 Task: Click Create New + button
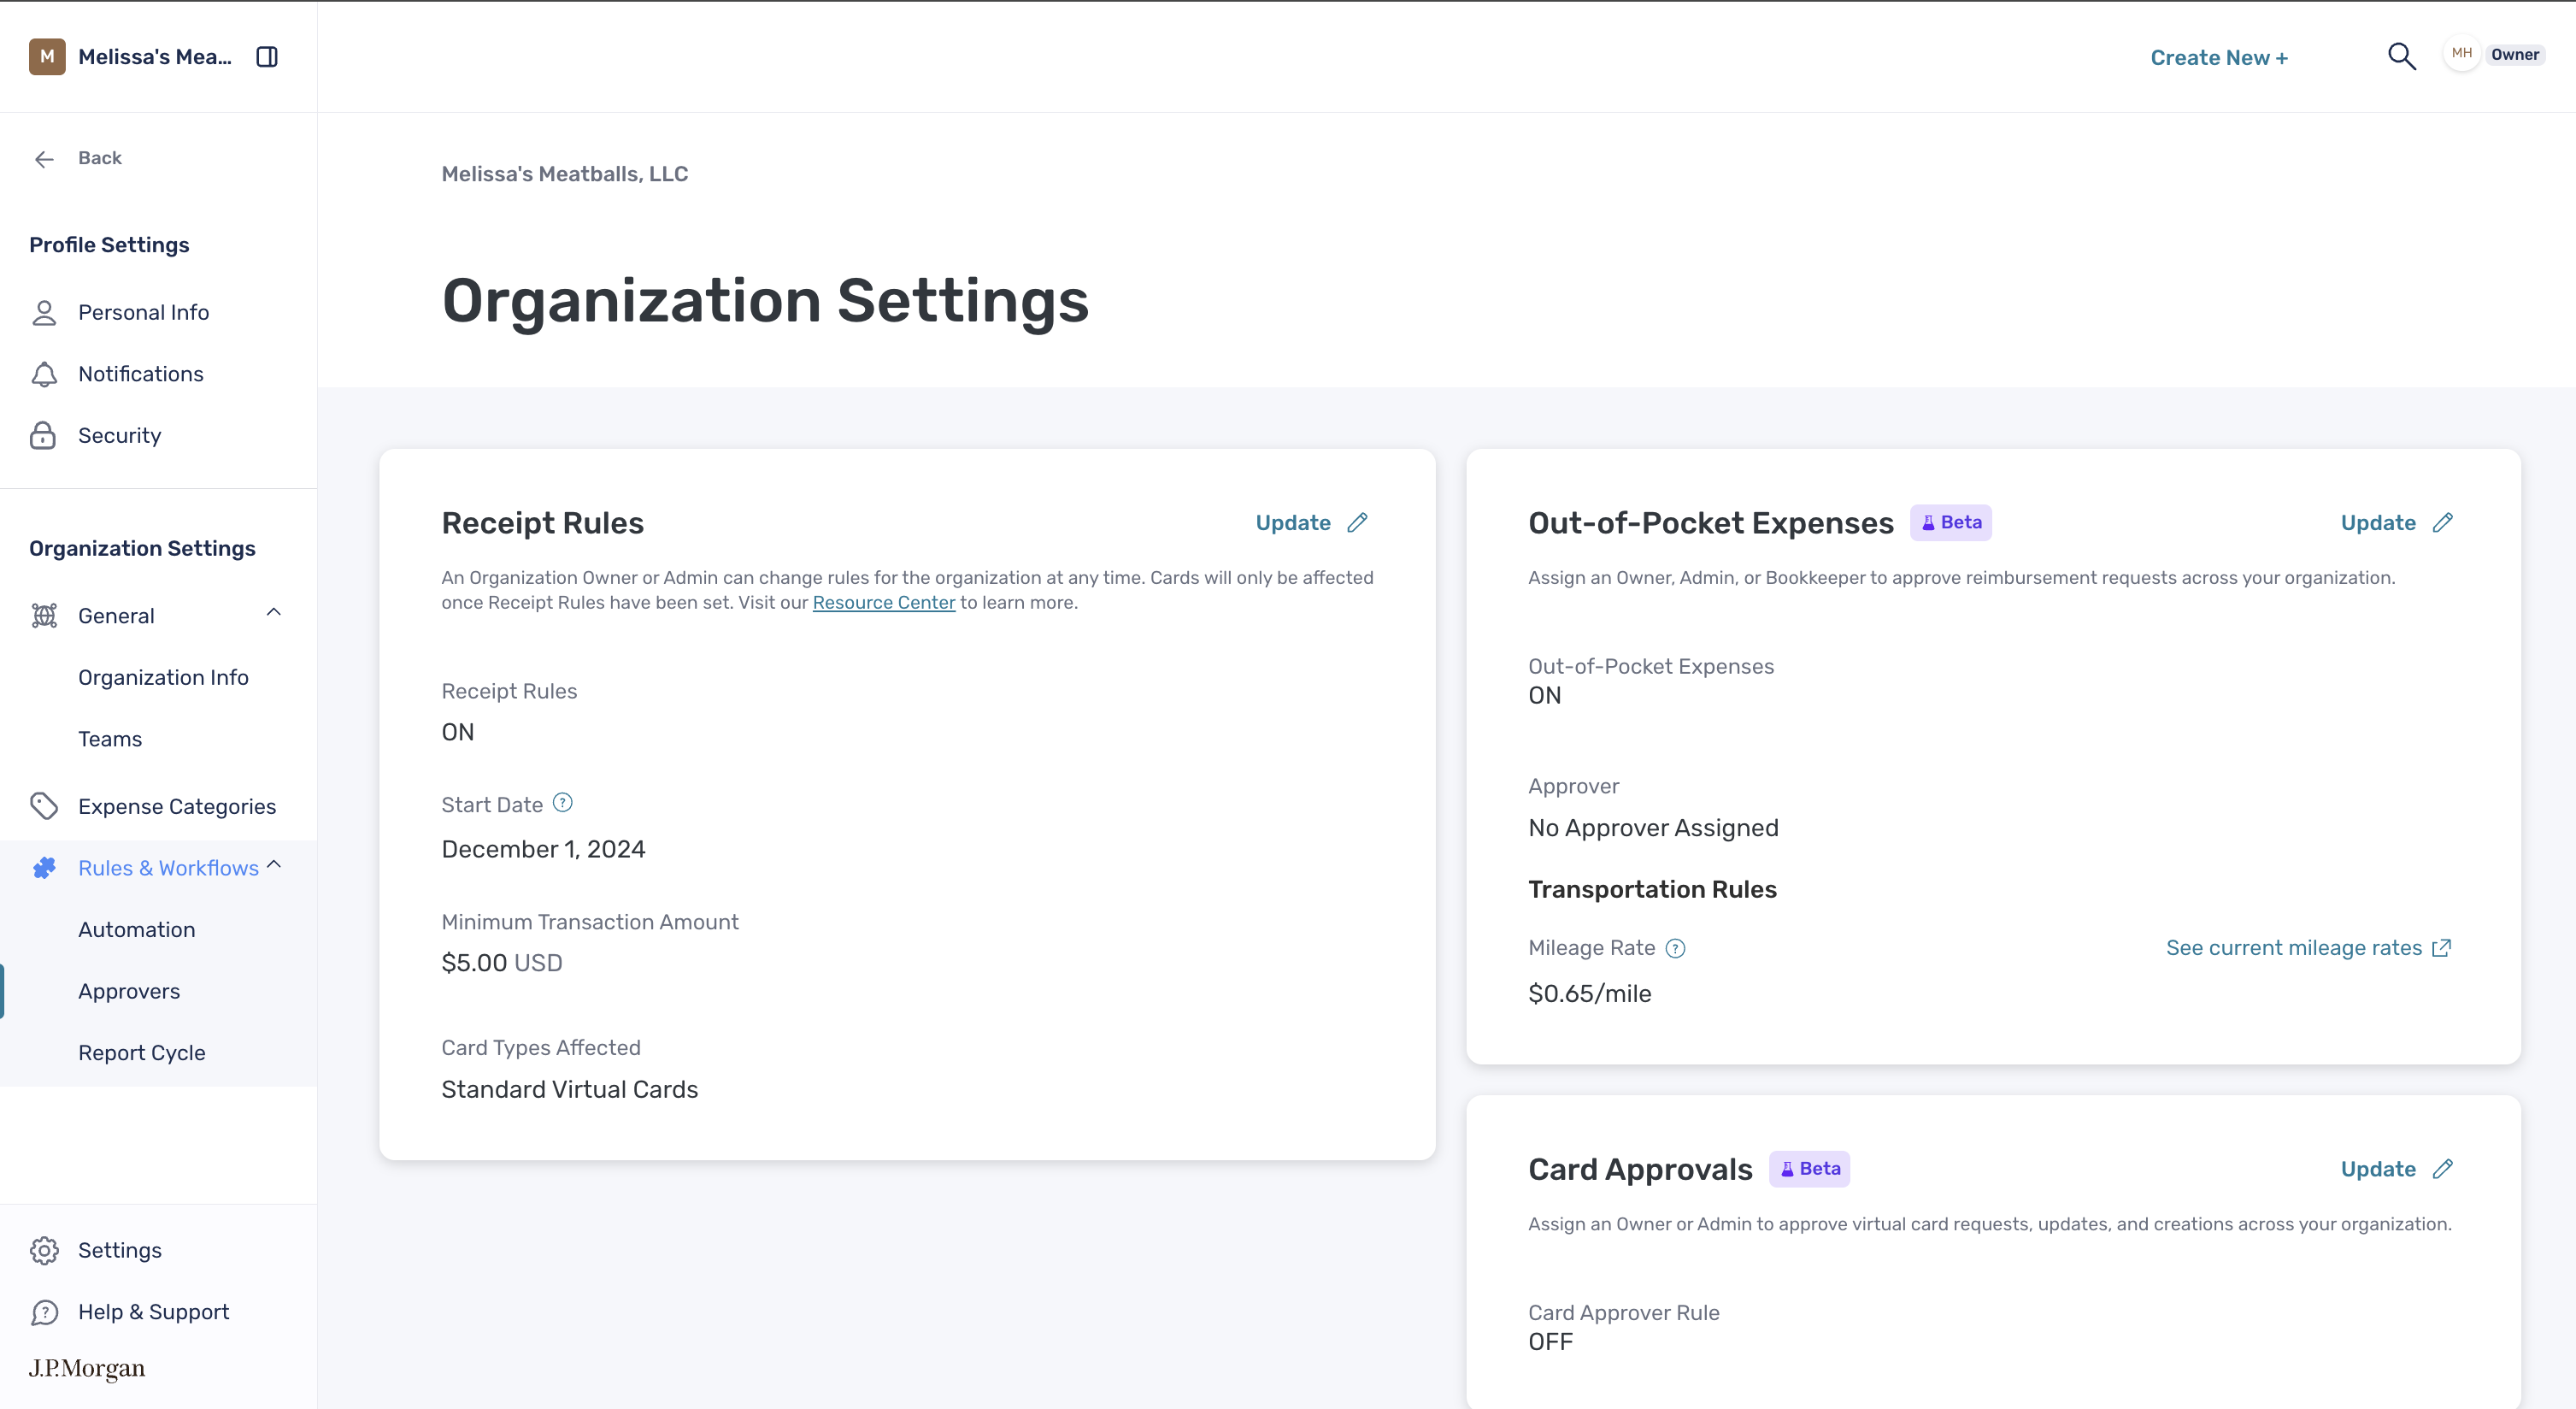[2219, 58]
